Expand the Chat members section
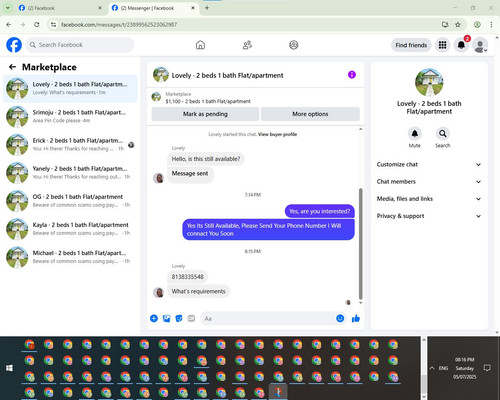This screenshot has height=400, width=500. coord(429,182)
